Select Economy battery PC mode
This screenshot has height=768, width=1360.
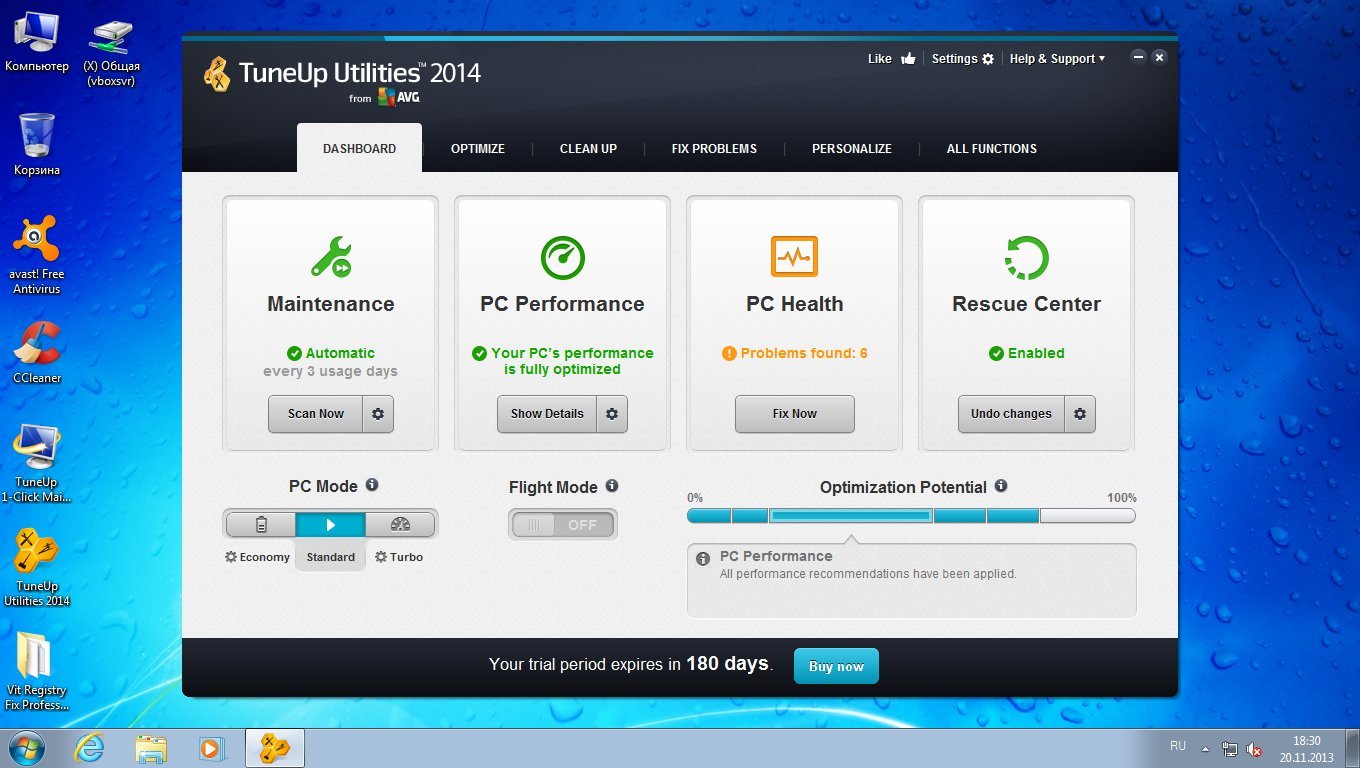(261, 524)
